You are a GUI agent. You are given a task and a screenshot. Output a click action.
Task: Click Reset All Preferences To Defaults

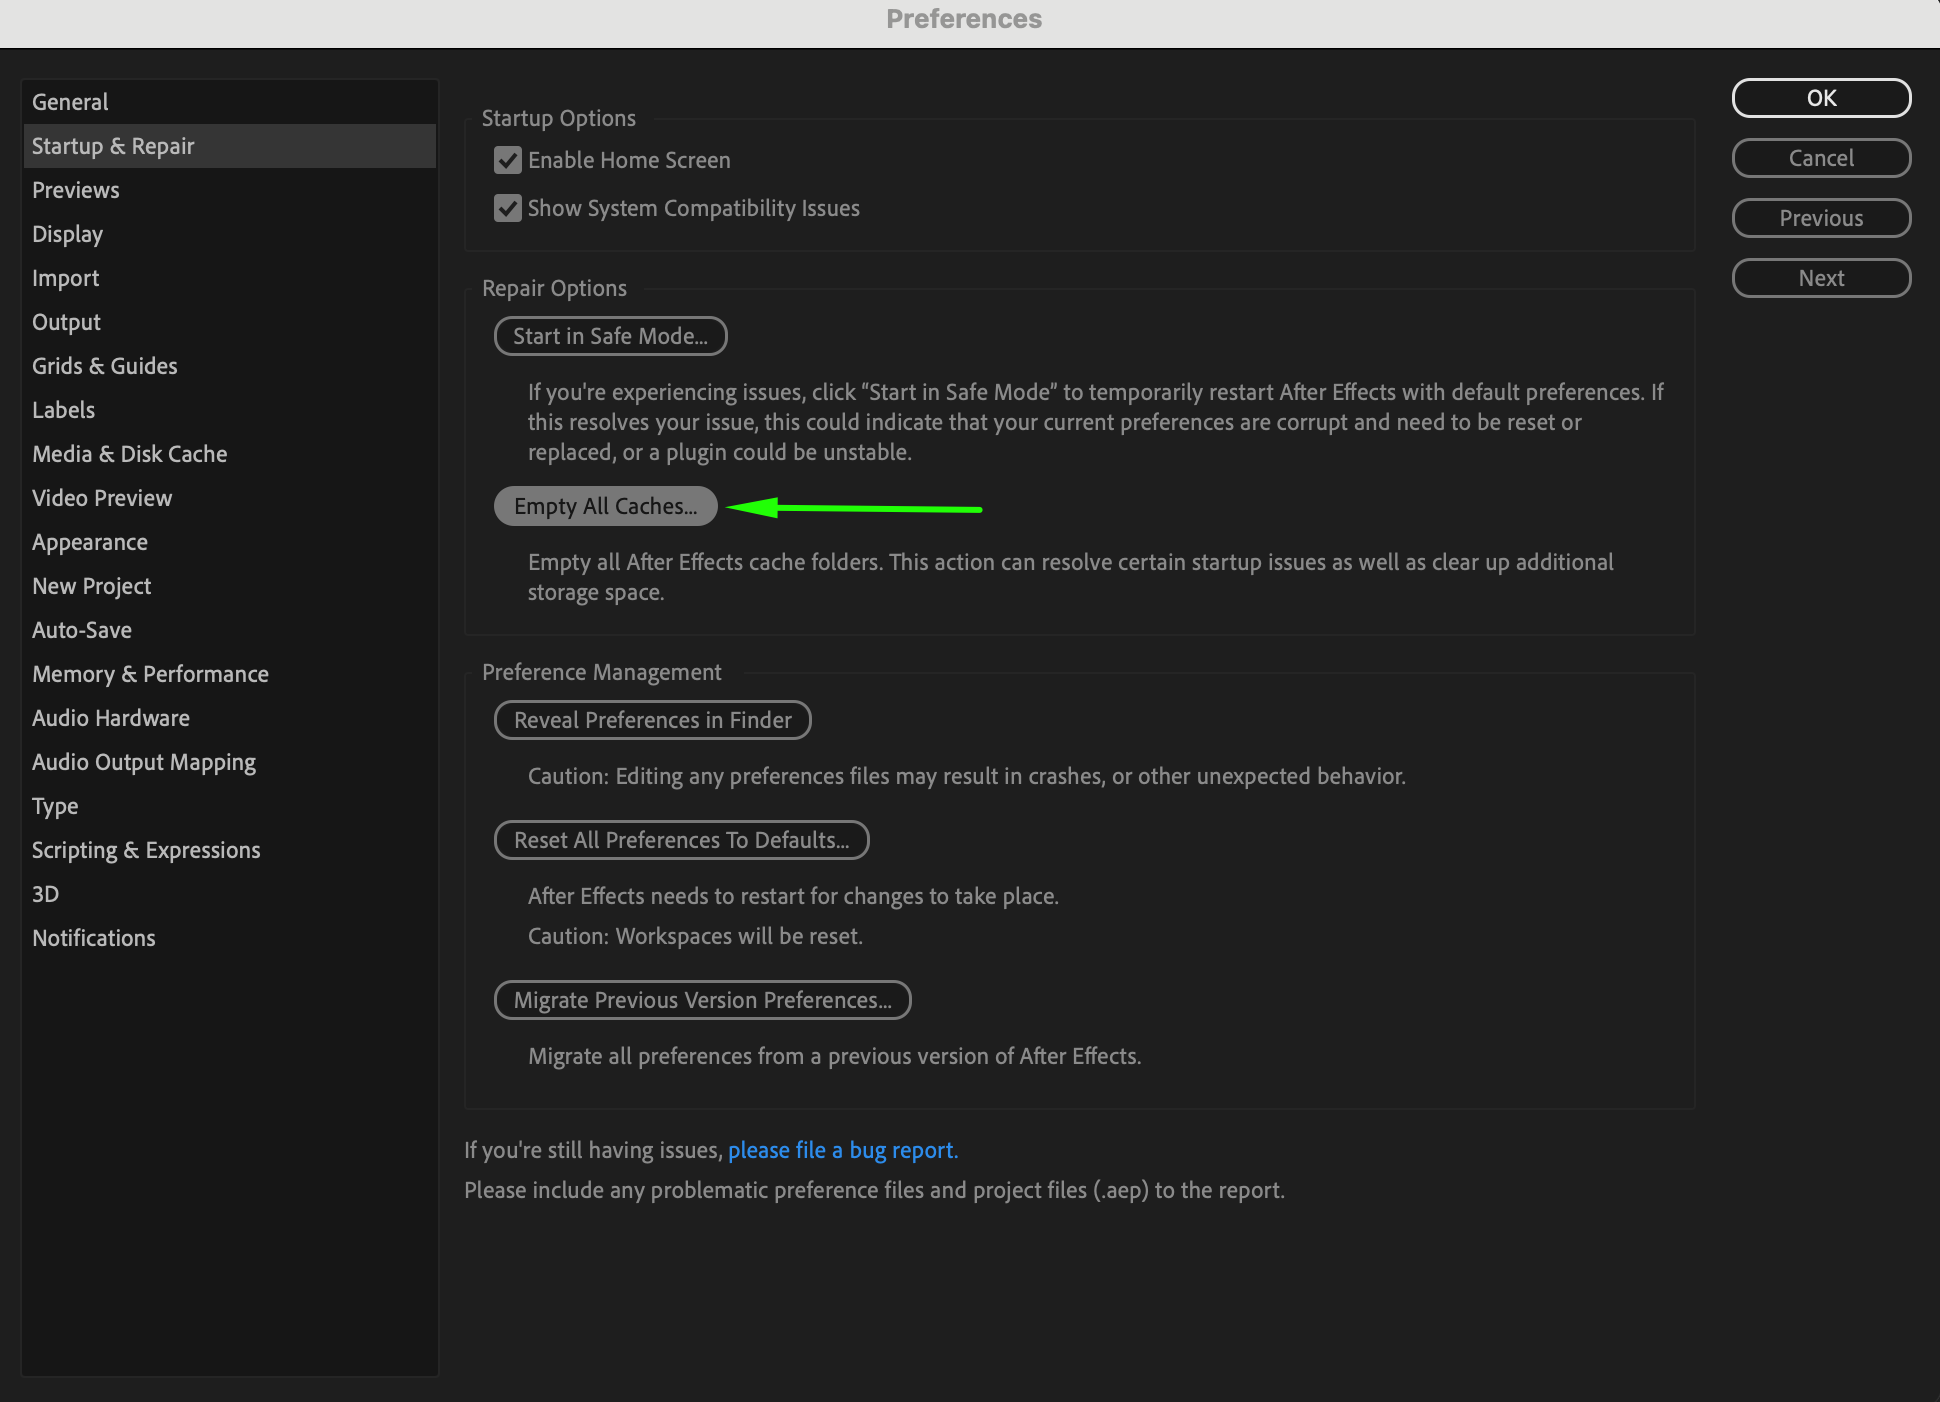coord(681,840)
